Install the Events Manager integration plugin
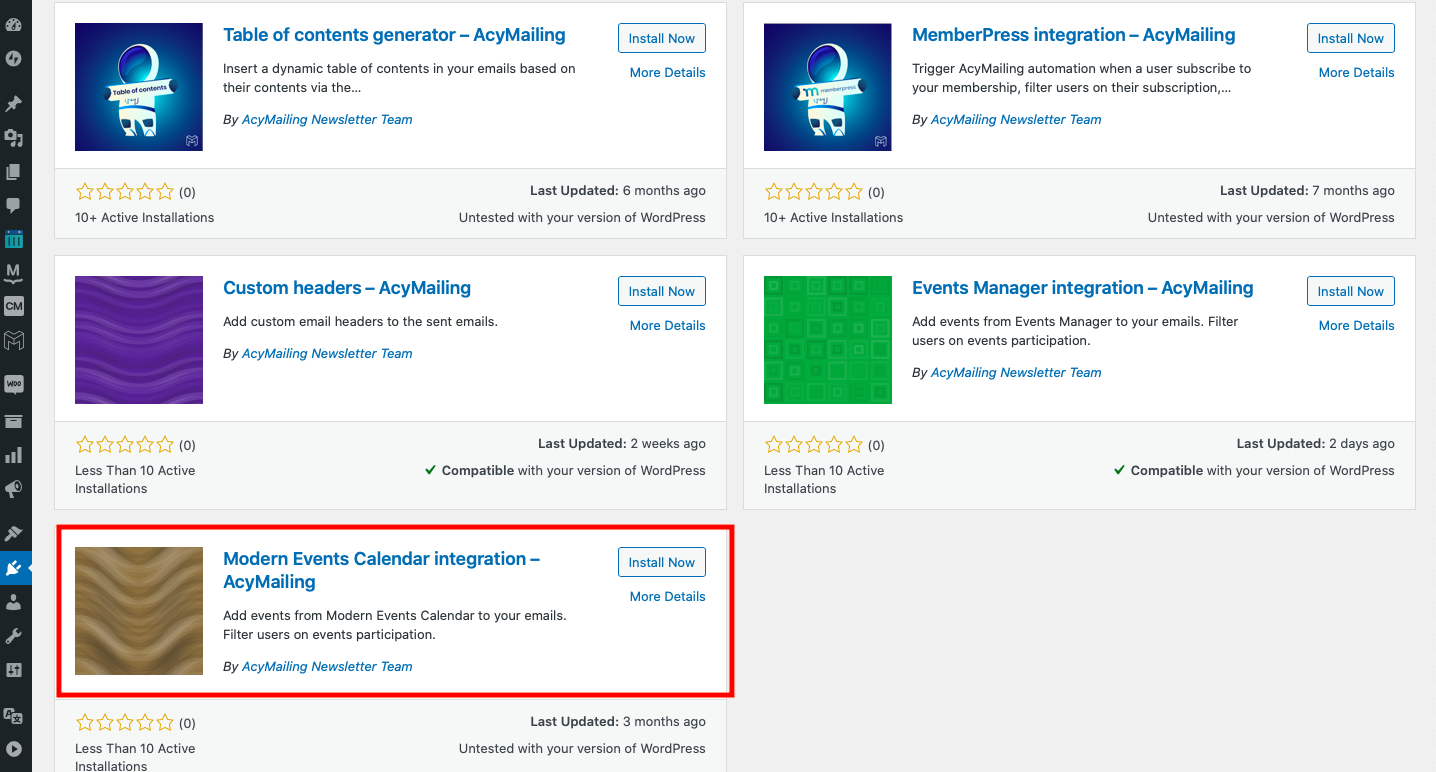 (x=1351, y=291)
